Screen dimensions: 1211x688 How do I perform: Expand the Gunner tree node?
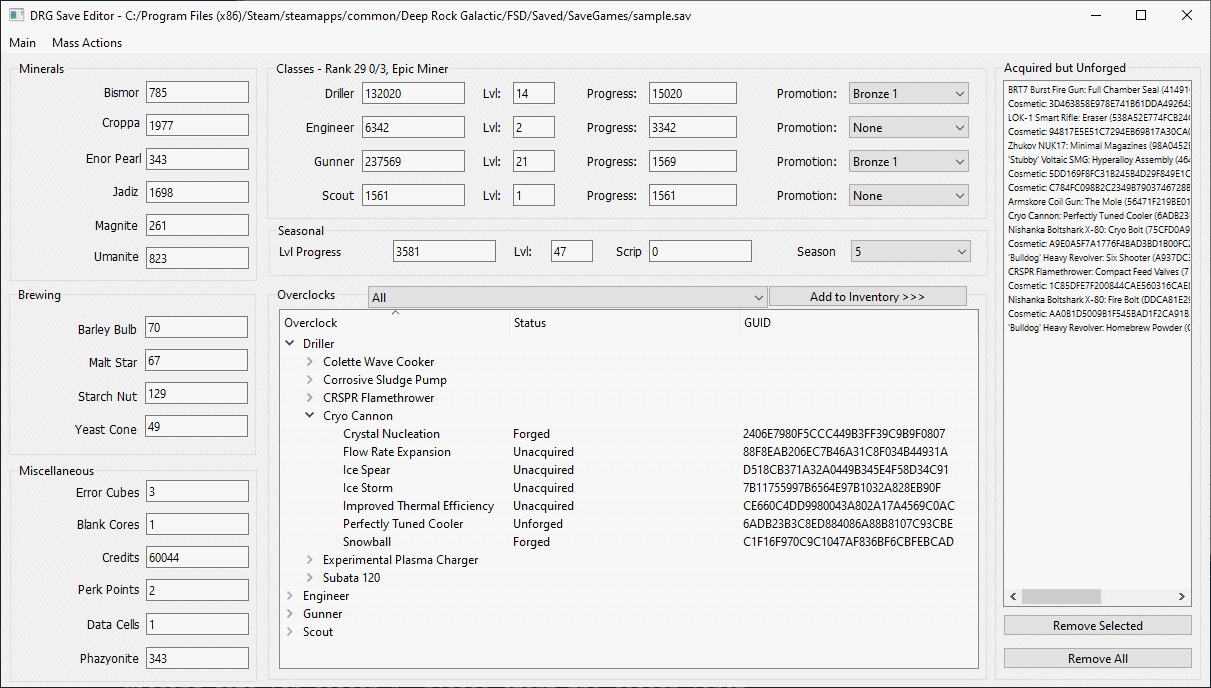click(x=290, y=614)
